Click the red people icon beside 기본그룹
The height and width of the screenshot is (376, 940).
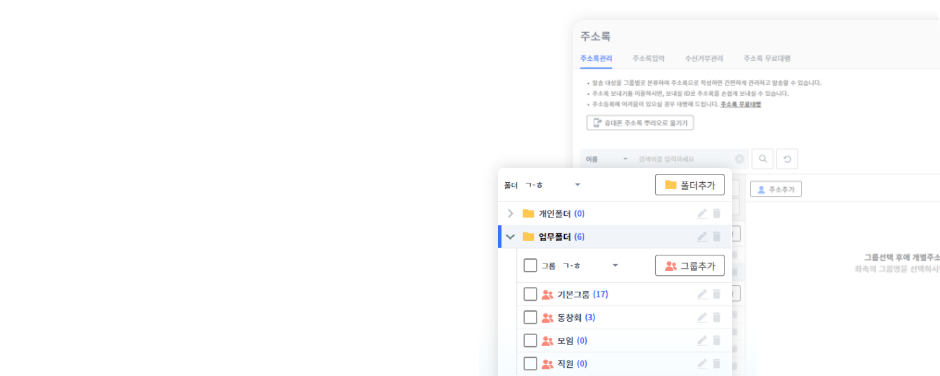coord(547,294)
